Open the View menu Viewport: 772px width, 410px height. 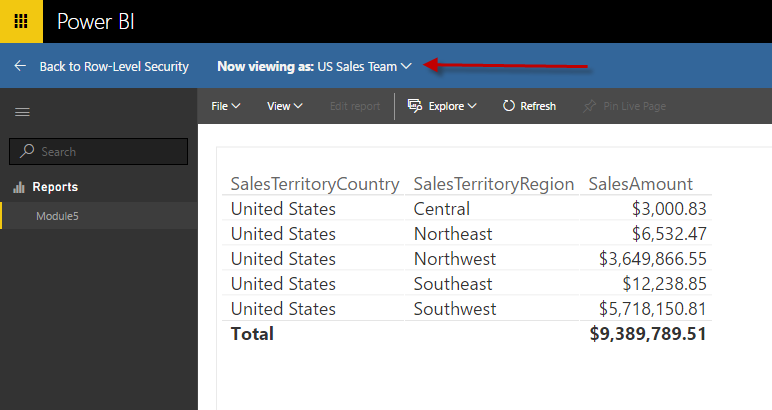pyautogui.click(x=284, y=106)
